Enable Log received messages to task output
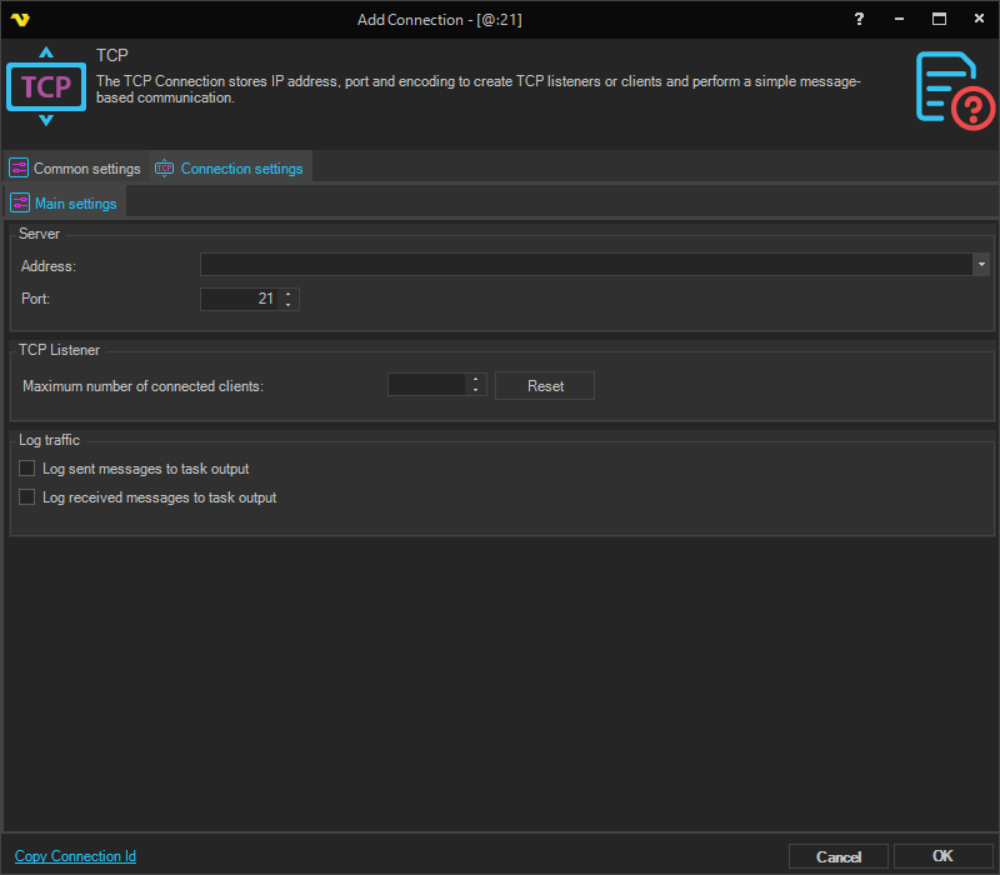1000x875 pixels. (x=27, y=497)
